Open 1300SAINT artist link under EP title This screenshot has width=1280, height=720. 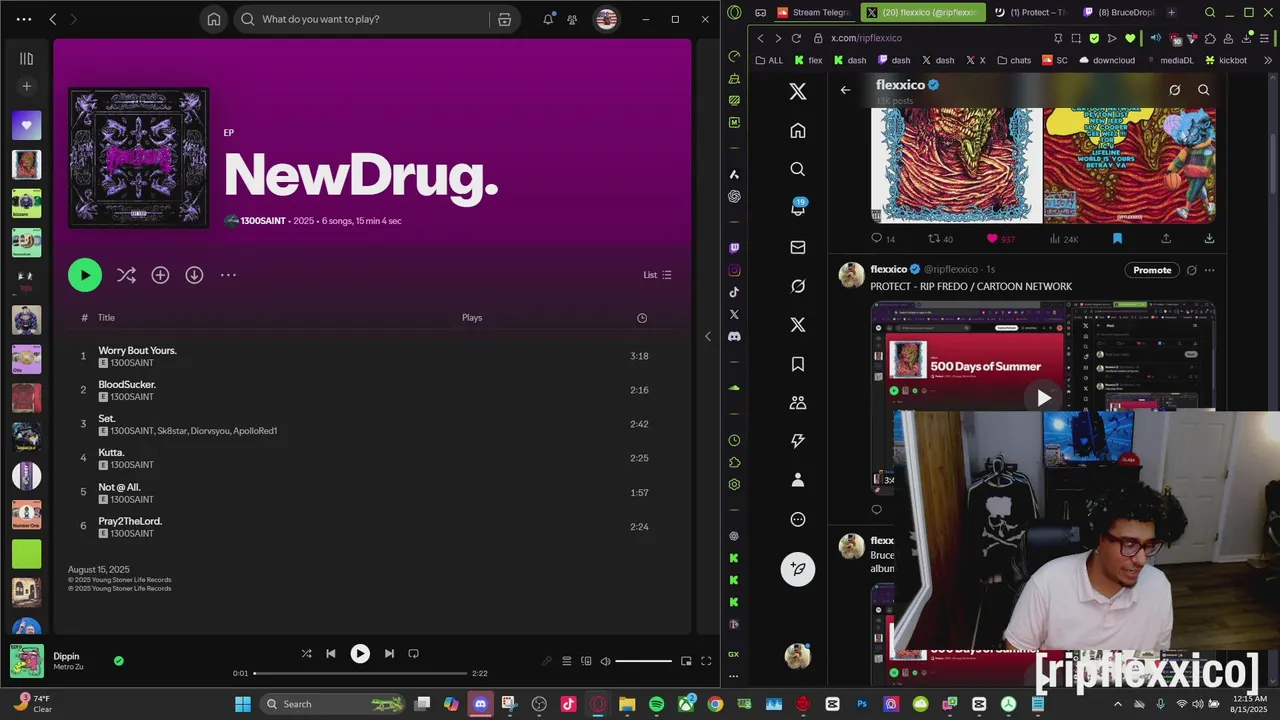(x=263, y=221)
